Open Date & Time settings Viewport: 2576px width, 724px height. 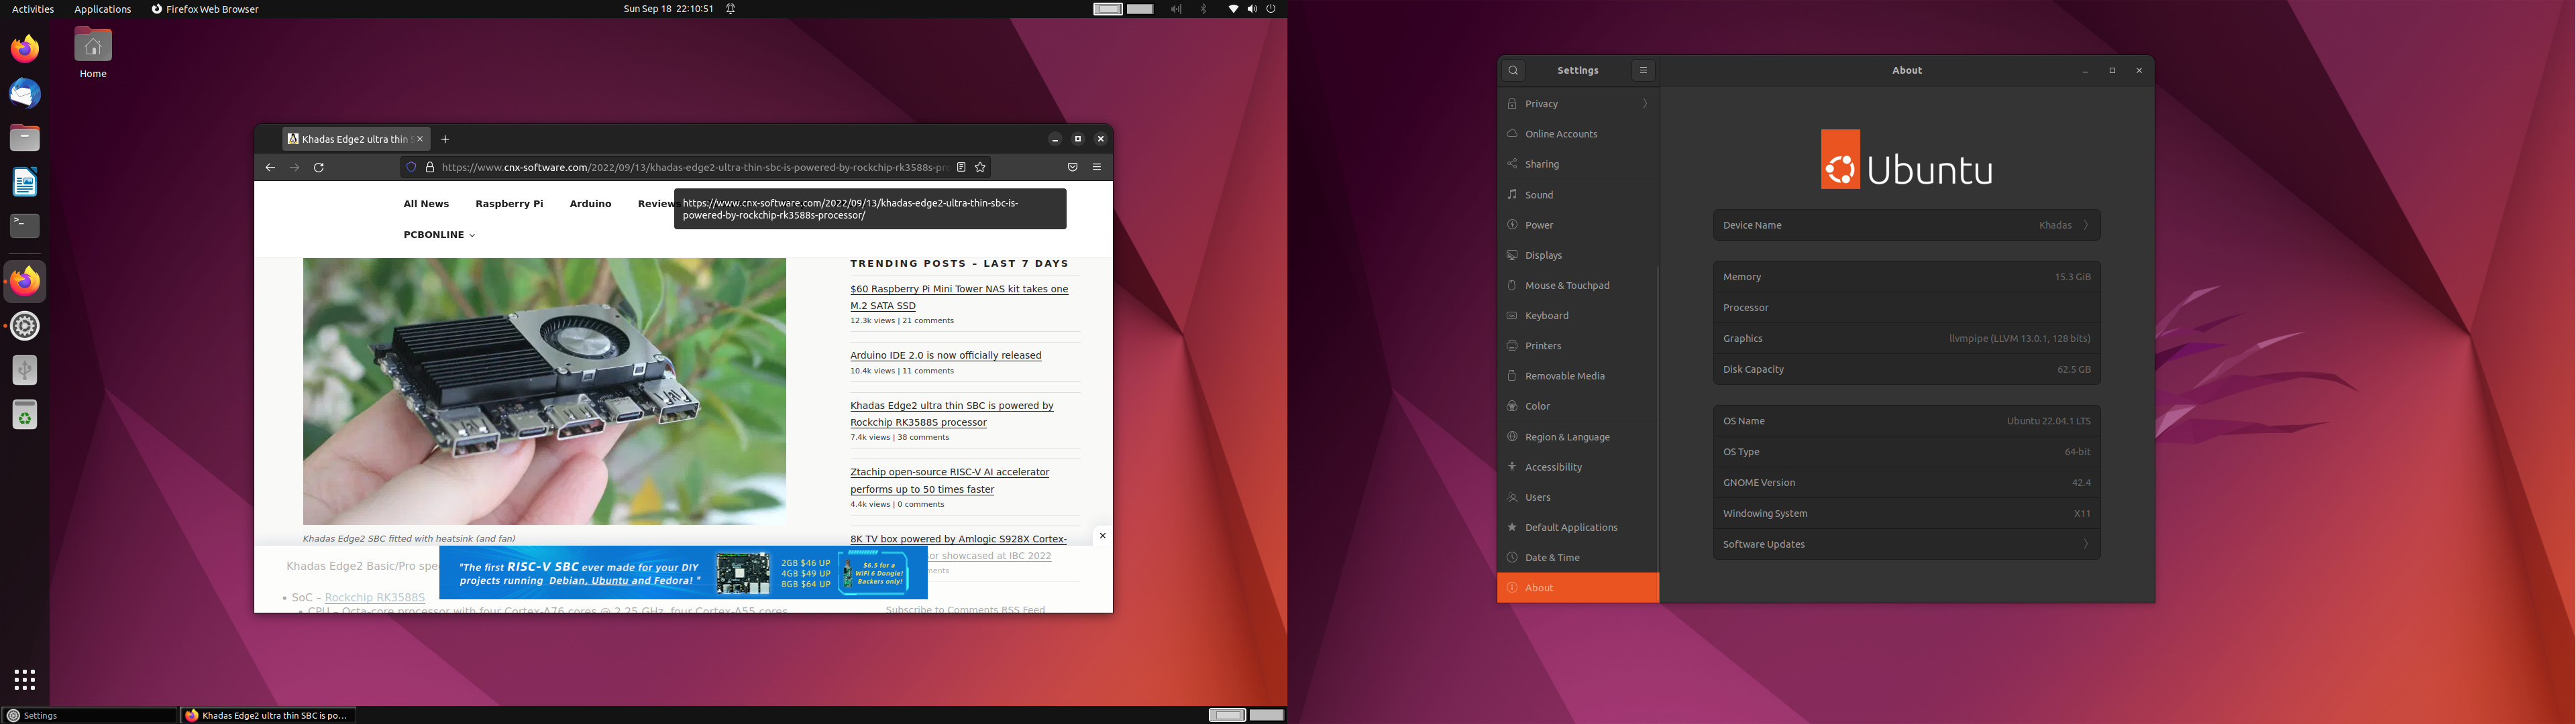tap(1578, 558)
